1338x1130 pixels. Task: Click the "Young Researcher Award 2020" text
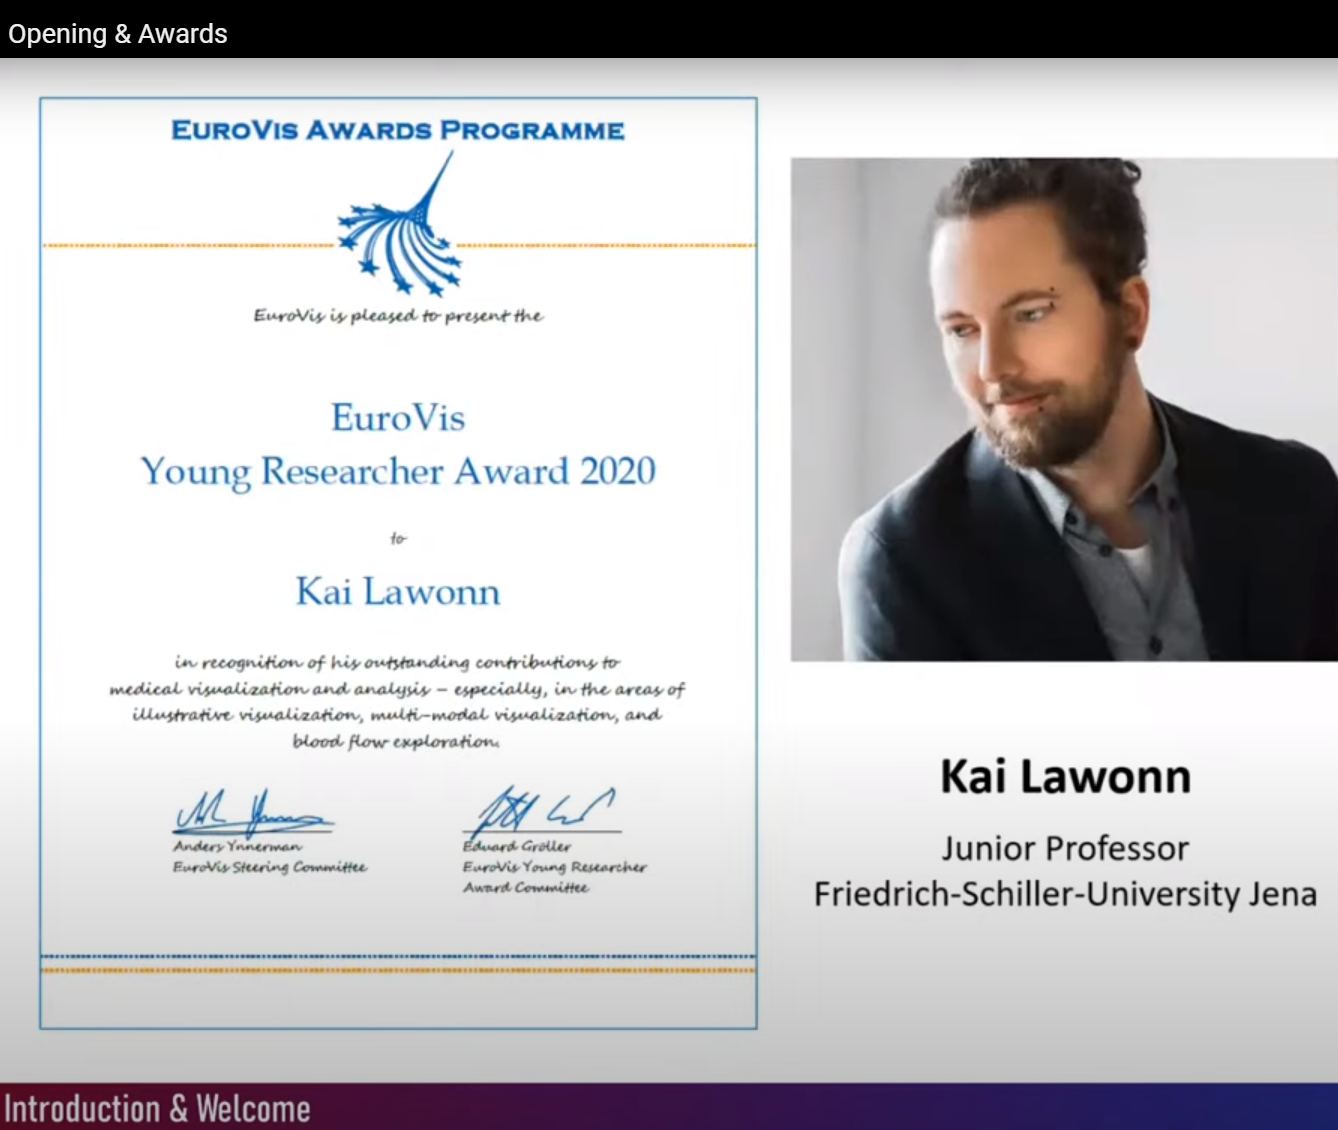[398, 472]
